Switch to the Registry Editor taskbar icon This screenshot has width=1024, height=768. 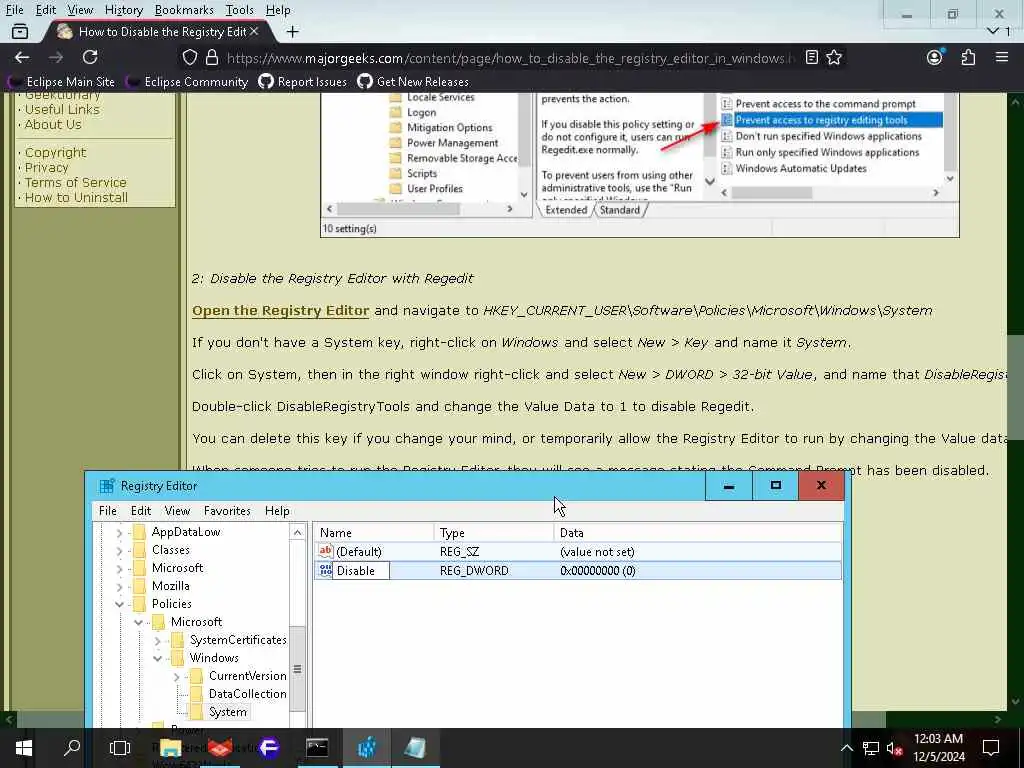366,748
